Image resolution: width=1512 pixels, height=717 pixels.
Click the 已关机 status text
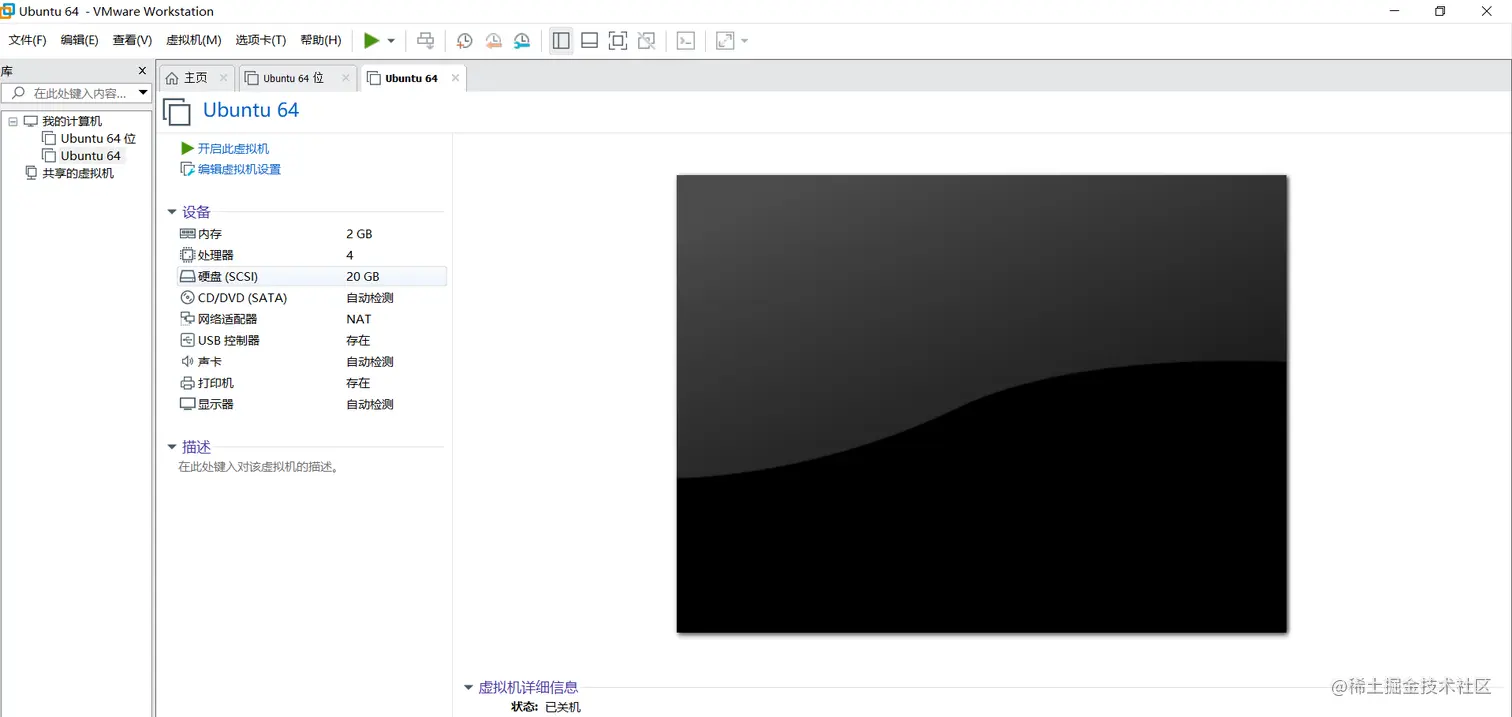562,707
